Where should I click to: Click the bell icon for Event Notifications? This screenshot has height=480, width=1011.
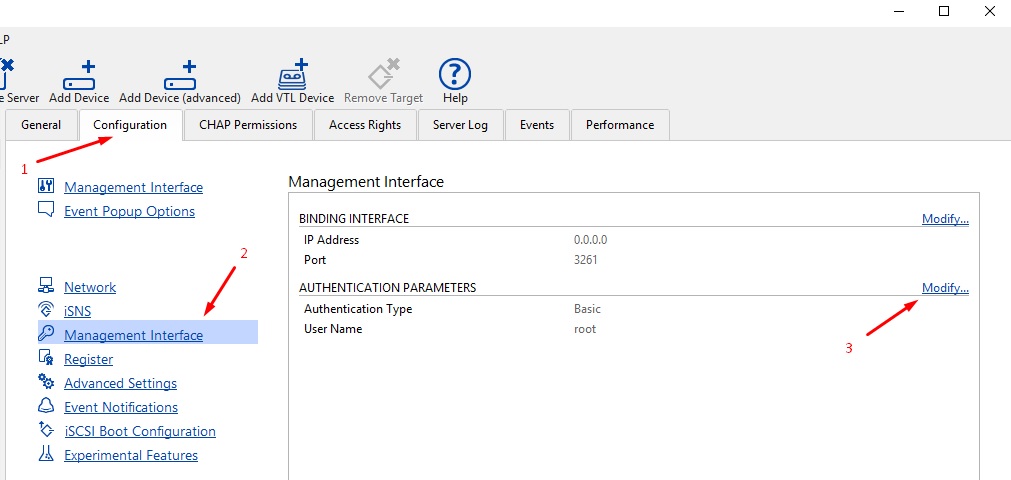(45, 406)
